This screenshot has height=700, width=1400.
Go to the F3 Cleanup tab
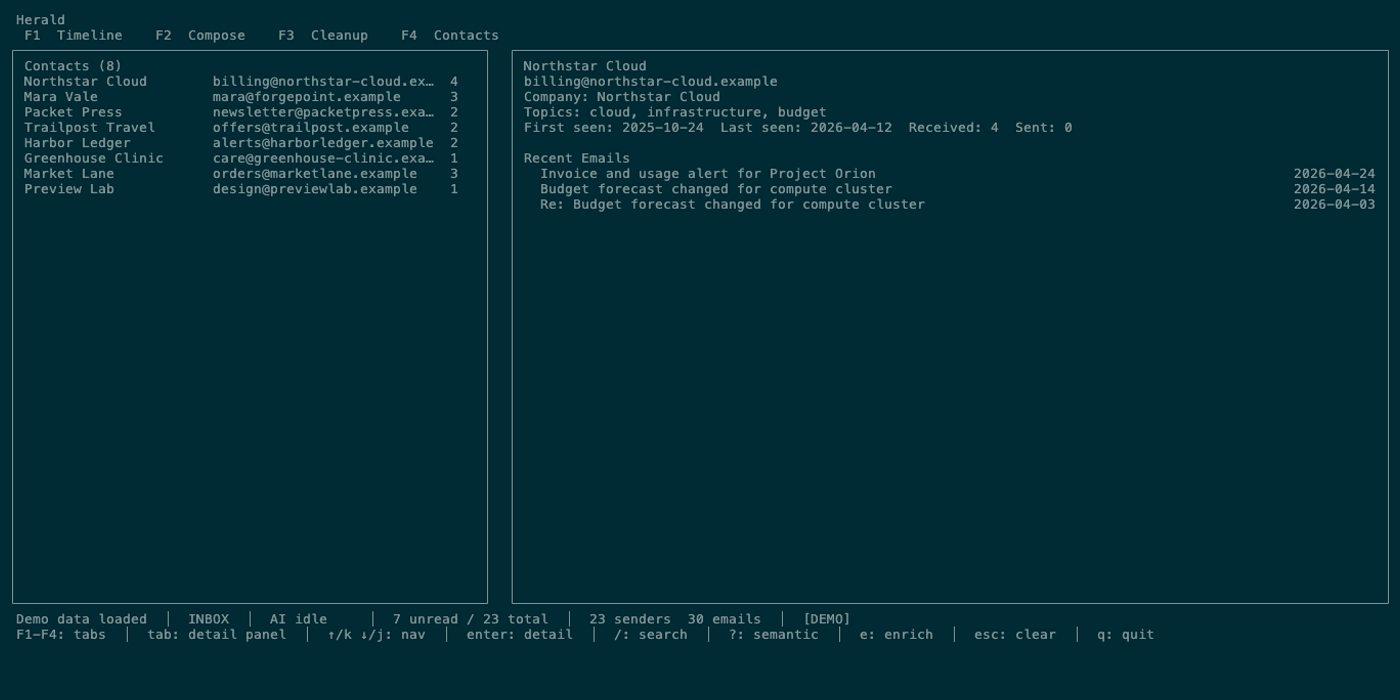click(x=323, y=35)
